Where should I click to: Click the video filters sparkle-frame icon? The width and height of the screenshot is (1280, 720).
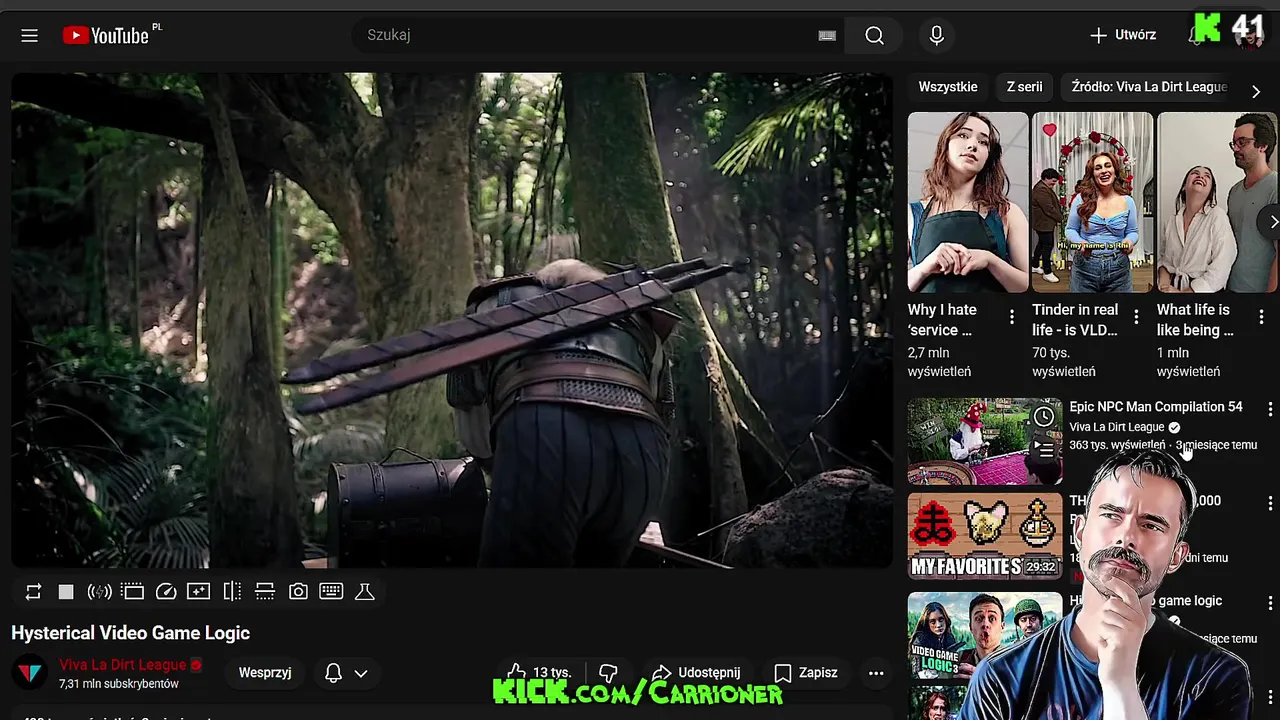199,592
